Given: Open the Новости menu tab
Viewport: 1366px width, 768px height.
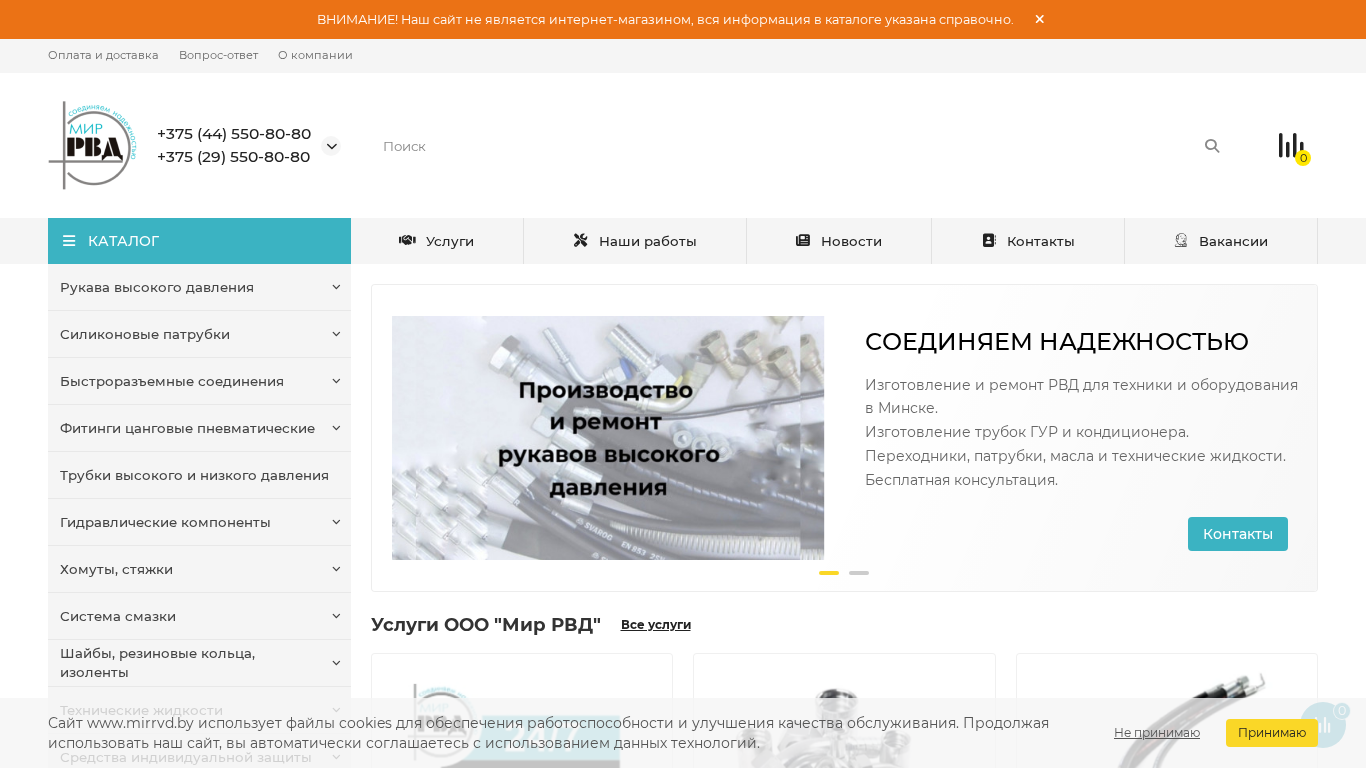Looking at the screenshot, I should click(x=839, y=241).
